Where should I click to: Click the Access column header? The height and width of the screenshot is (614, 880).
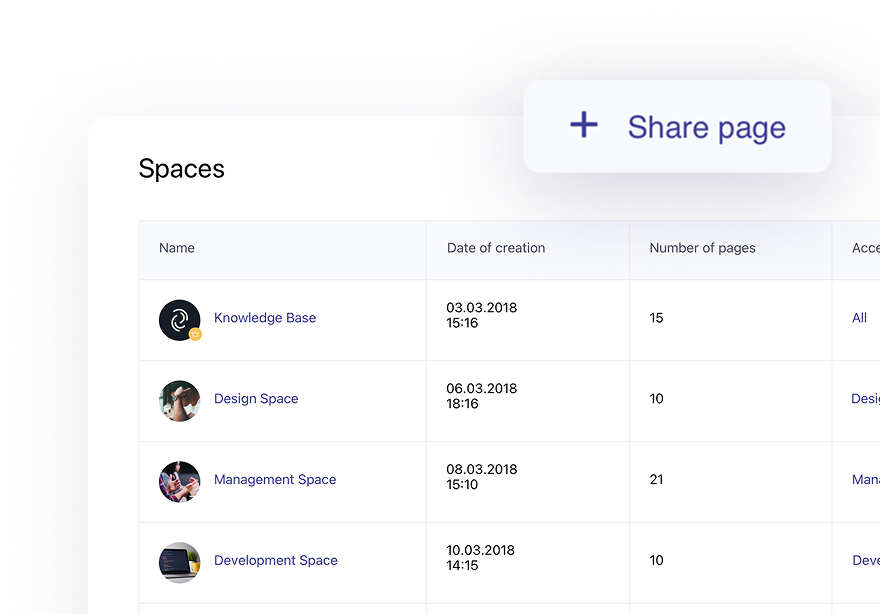point(862,248)
